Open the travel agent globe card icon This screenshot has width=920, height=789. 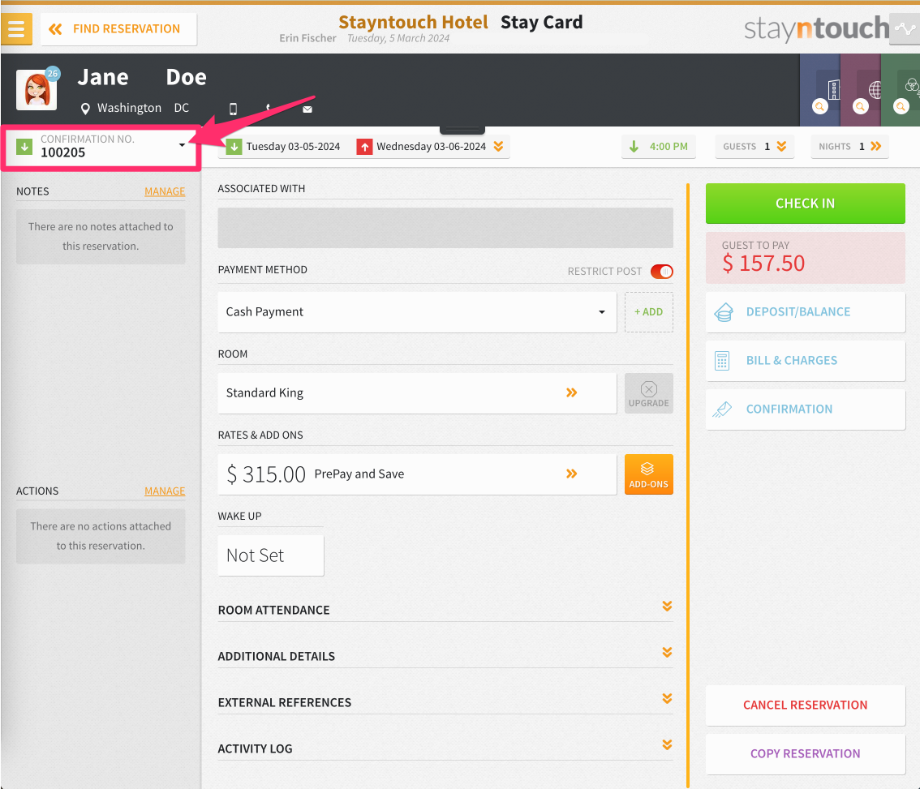coord(875,90)
